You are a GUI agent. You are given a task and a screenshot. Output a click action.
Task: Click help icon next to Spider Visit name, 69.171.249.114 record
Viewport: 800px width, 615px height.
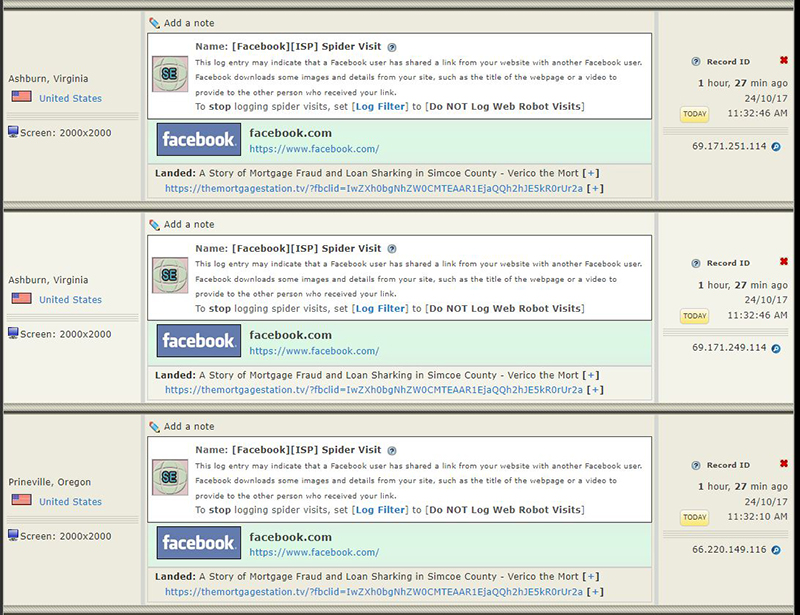392,249
